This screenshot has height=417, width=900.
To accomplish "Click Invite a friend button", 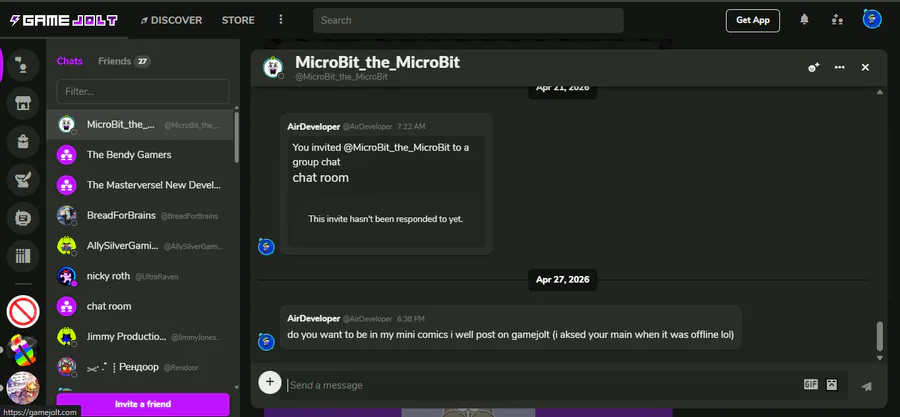I will tap(143, 404).
